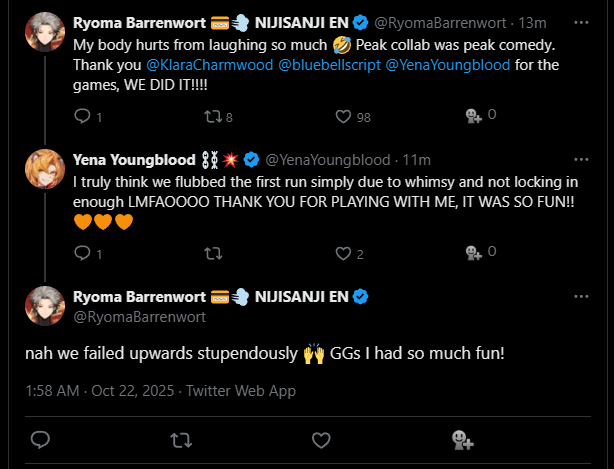Retweet the main tweet at bottom
This screenshot has width=614, height=469.
coord(181,439)
